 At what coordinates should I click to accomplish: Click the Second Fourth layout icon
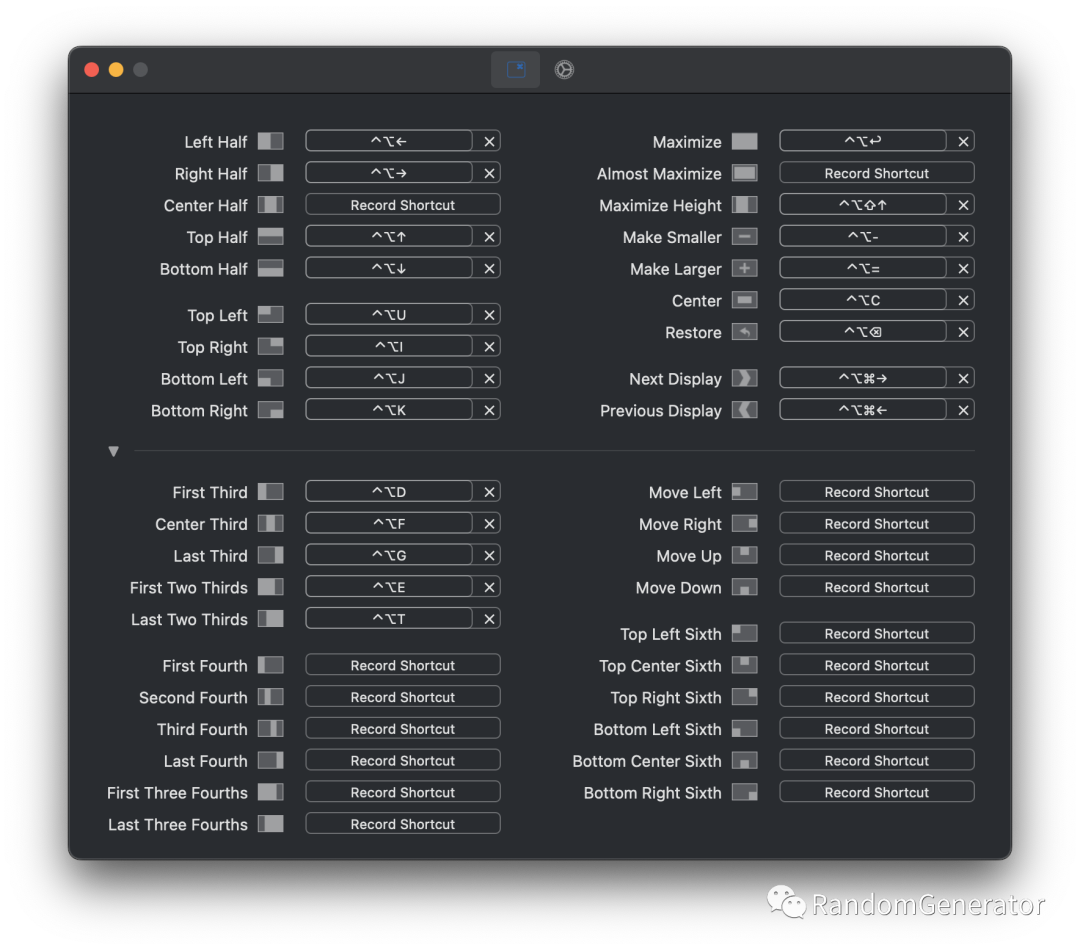pyautogui.click(x=271, y=696)
